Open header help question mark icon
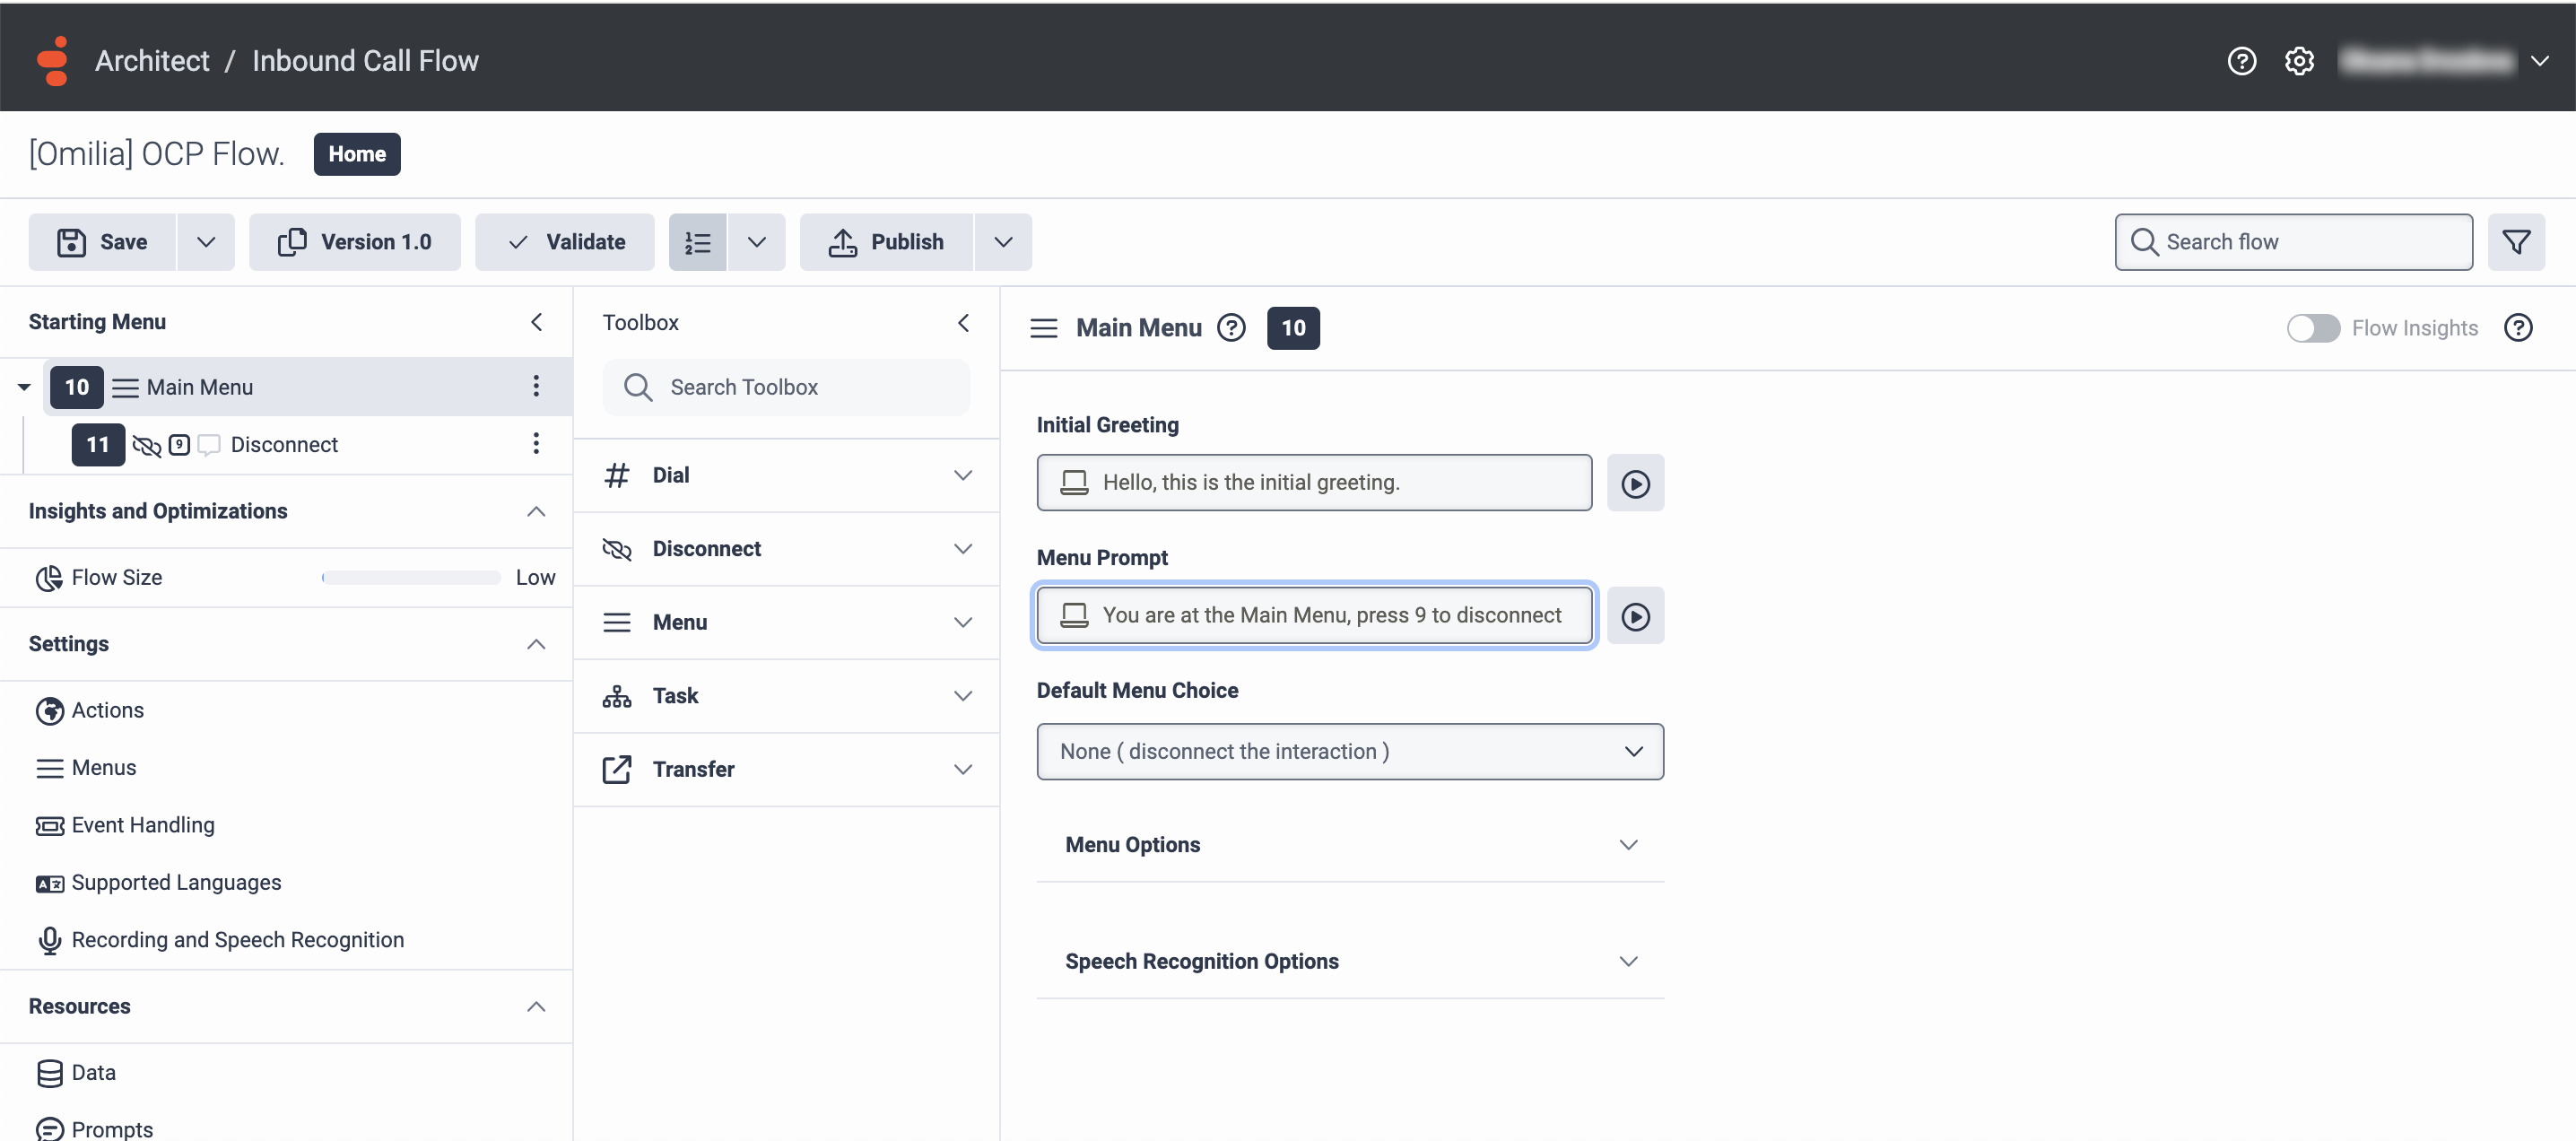 pyautogui.click(x=2241, y=61)
